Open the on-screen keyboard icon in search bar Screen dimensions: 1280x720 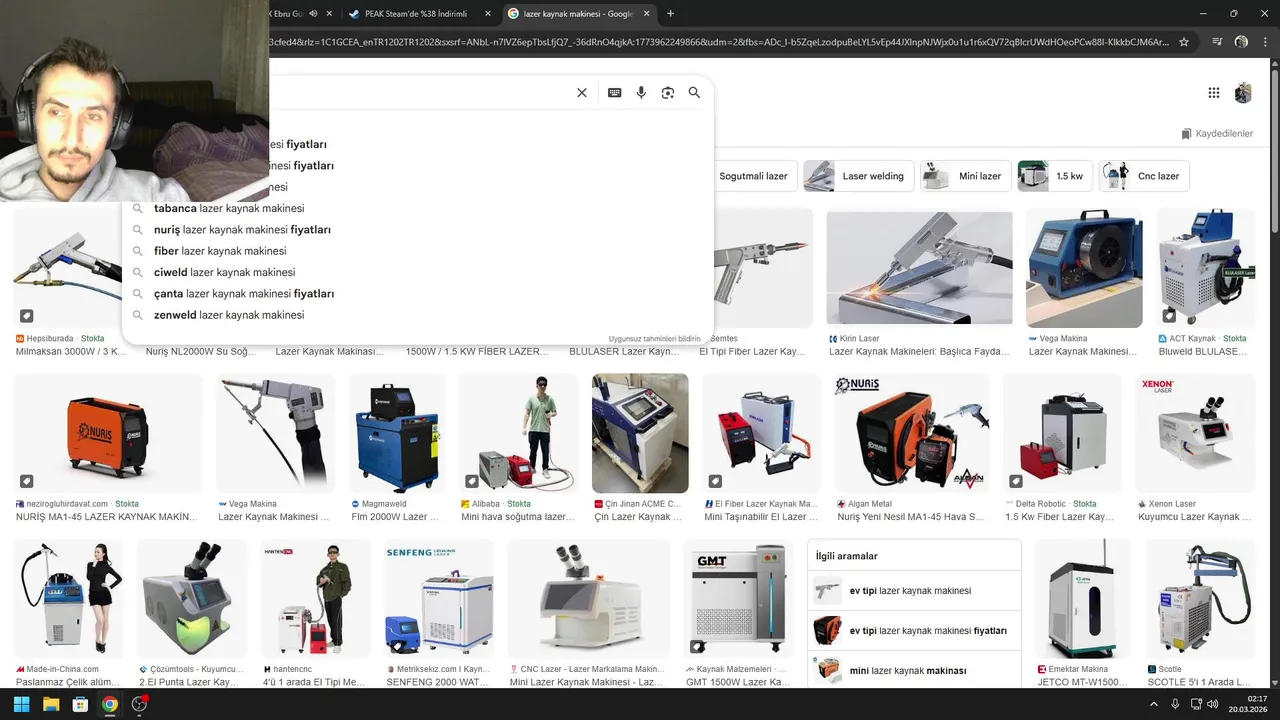(615, 93)
